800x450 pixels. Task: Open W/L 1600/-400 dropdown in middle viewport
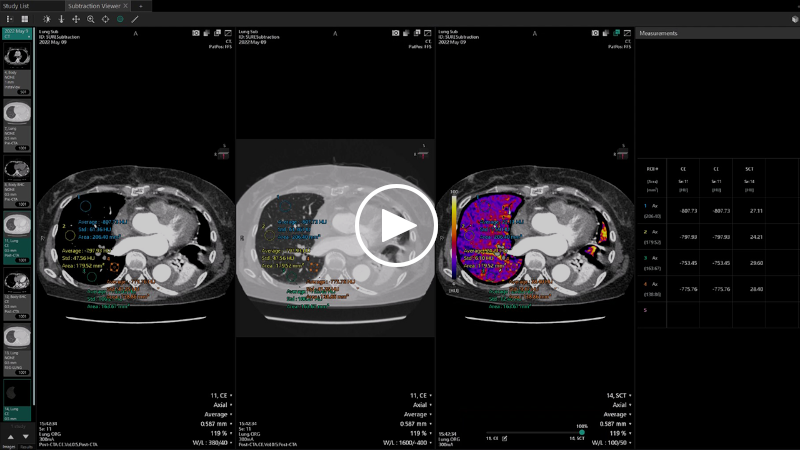[x=408, y=443]
